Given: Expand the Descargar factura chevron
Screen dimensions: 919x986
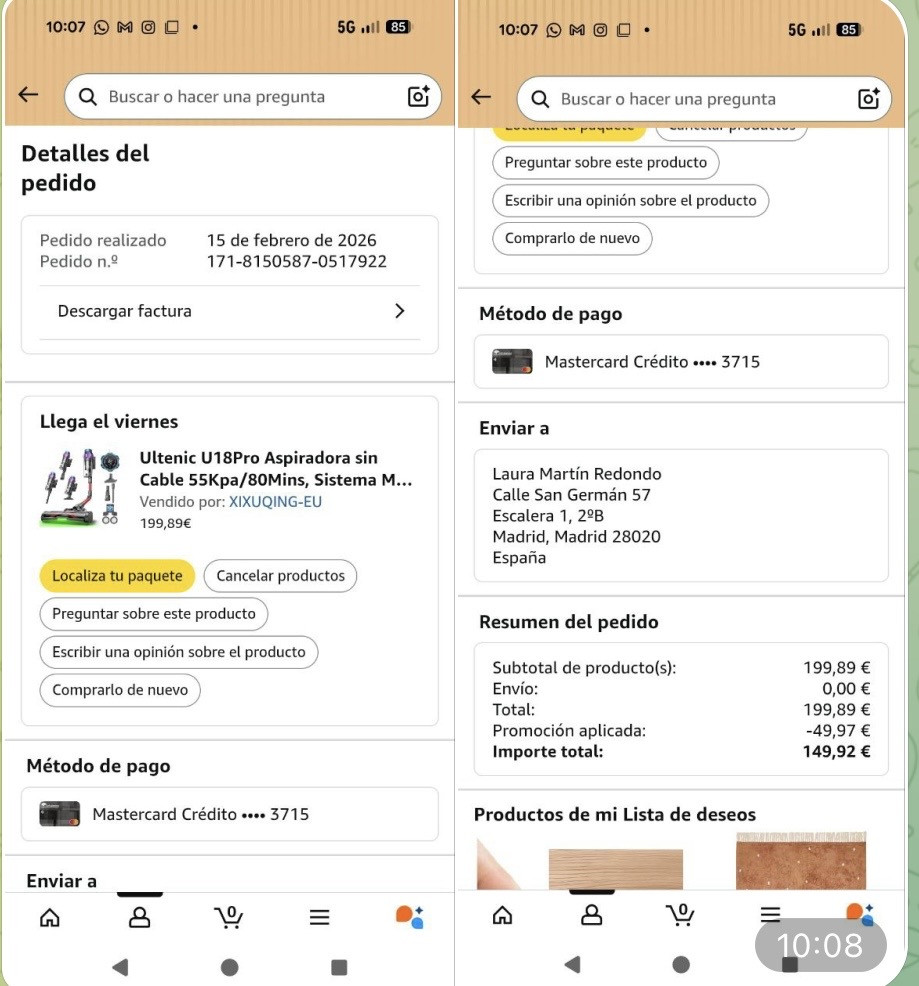Looking at the screenshot, I should coord(399,311).
